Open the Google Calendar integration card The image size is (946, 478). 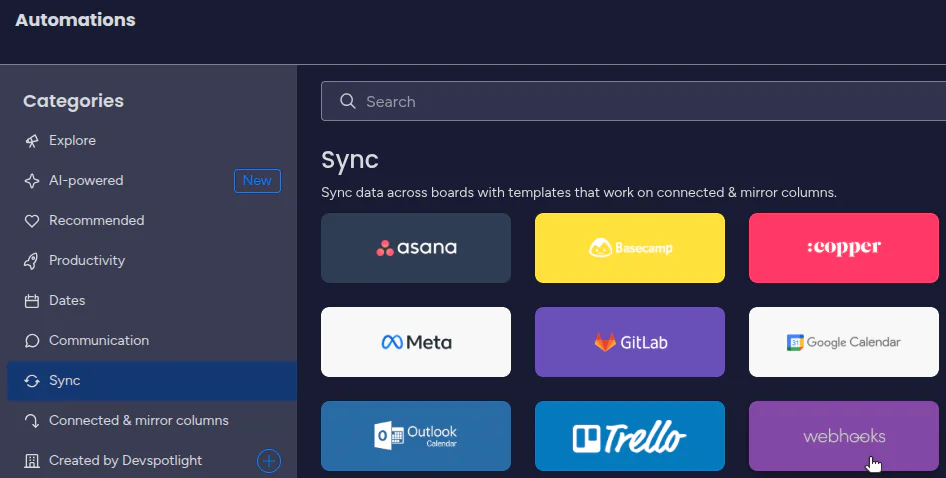click(843, 342)
